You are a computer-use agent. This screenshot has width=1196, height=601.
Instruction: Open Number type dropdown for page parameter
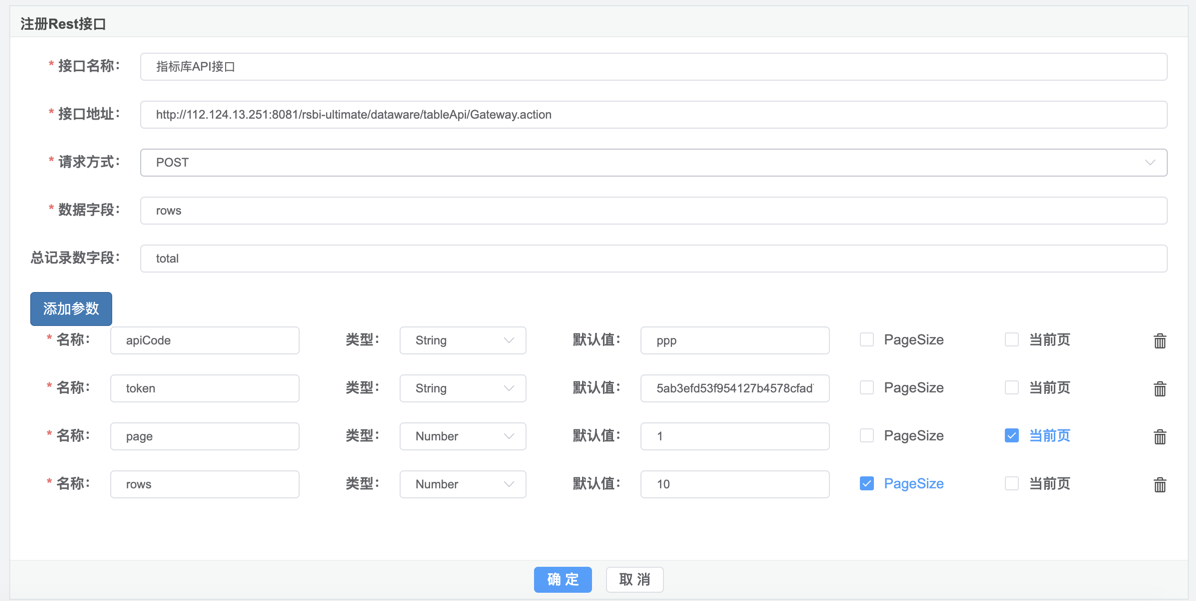click(463, 436)
